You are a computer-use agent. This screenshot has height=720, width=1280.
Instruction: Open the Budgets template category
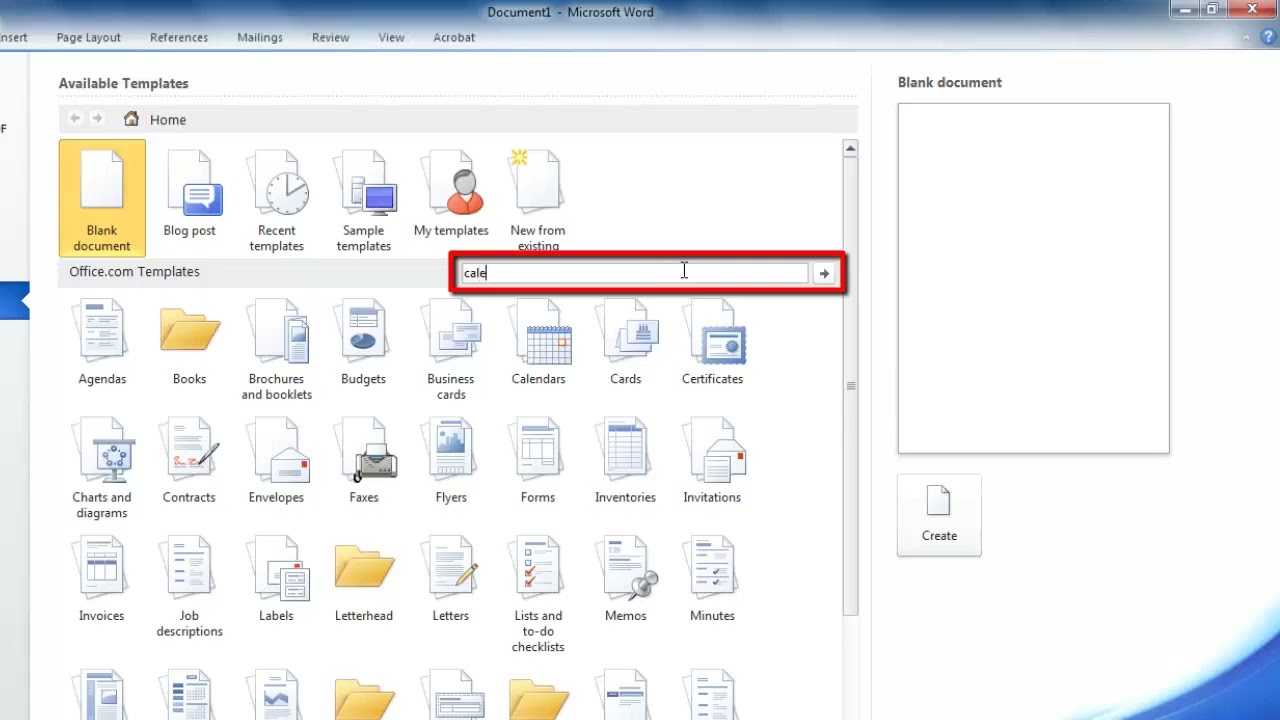363,342
